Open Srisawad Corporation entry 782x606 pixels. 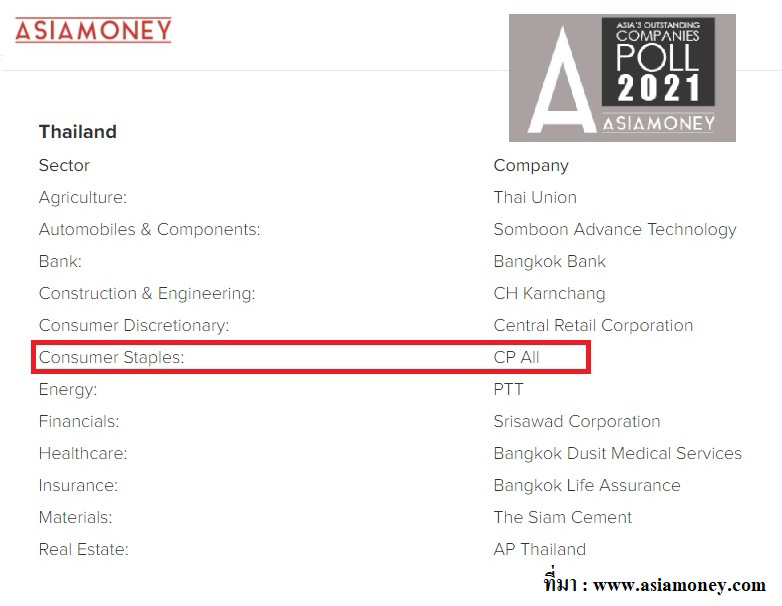(577, 421)
